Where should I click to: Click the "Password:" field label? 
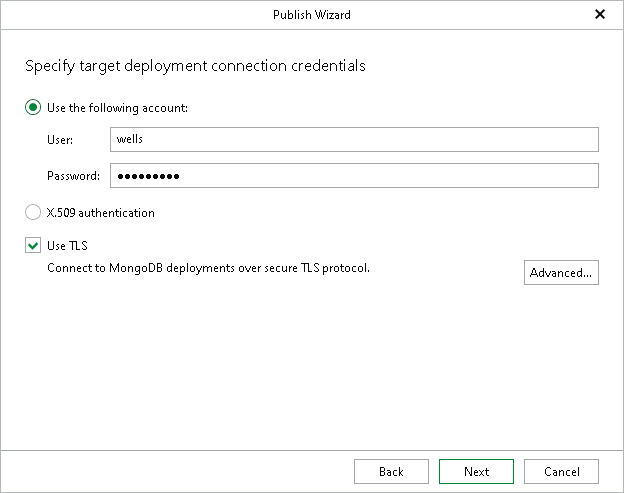73,176
